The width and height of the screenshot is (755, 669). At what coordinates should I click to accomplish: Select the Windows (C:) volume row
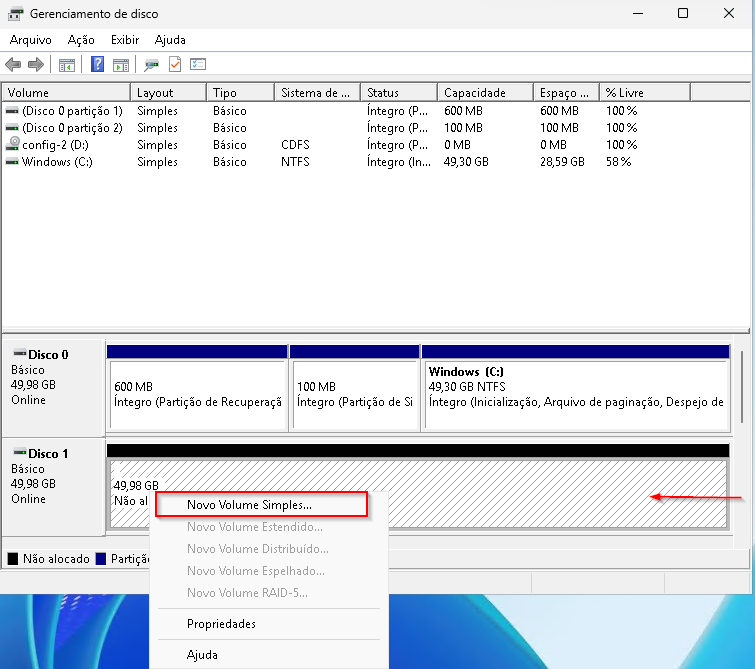point(57,162)
